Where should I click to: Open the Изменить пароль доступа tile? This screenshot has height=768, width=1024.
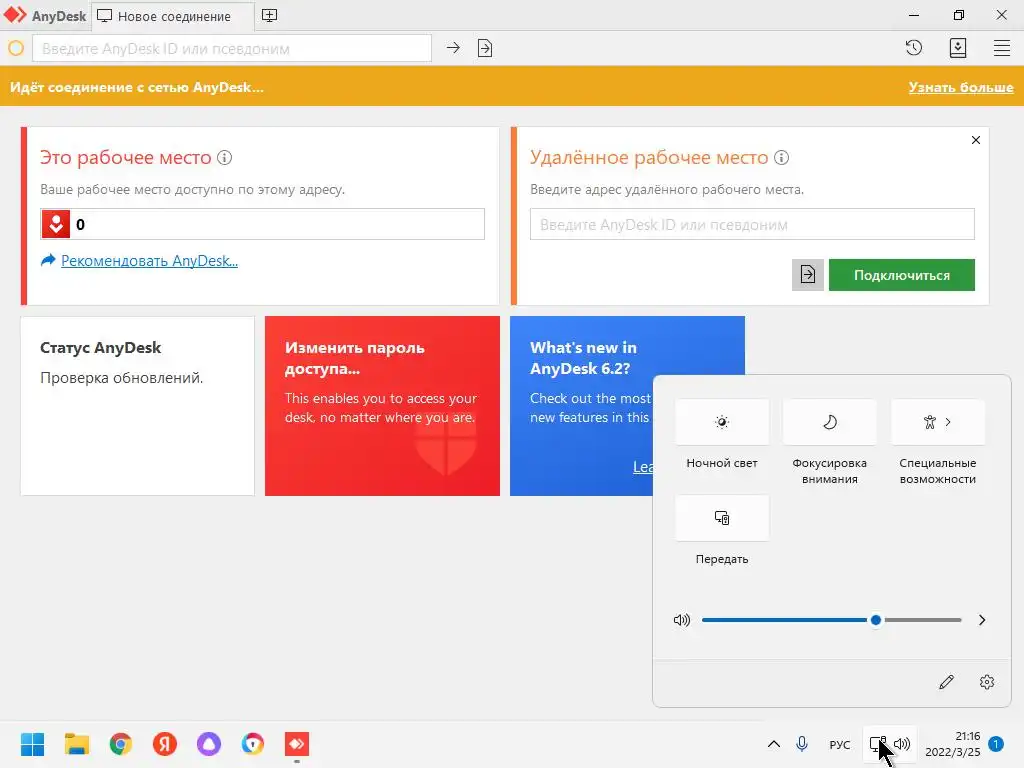point(382,406)
